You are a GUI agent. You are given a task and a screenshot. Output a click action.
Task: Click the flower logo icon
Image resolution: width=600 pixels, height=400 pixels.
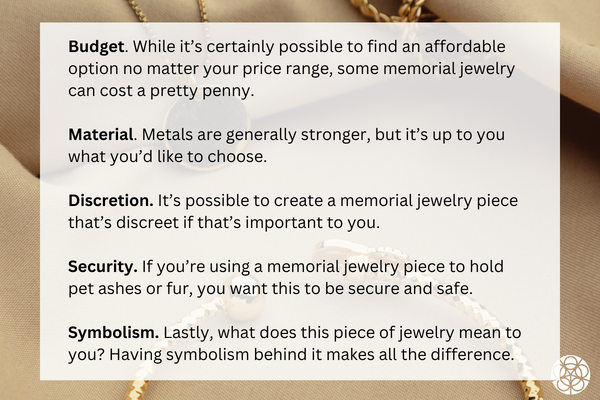click(570, 372)
